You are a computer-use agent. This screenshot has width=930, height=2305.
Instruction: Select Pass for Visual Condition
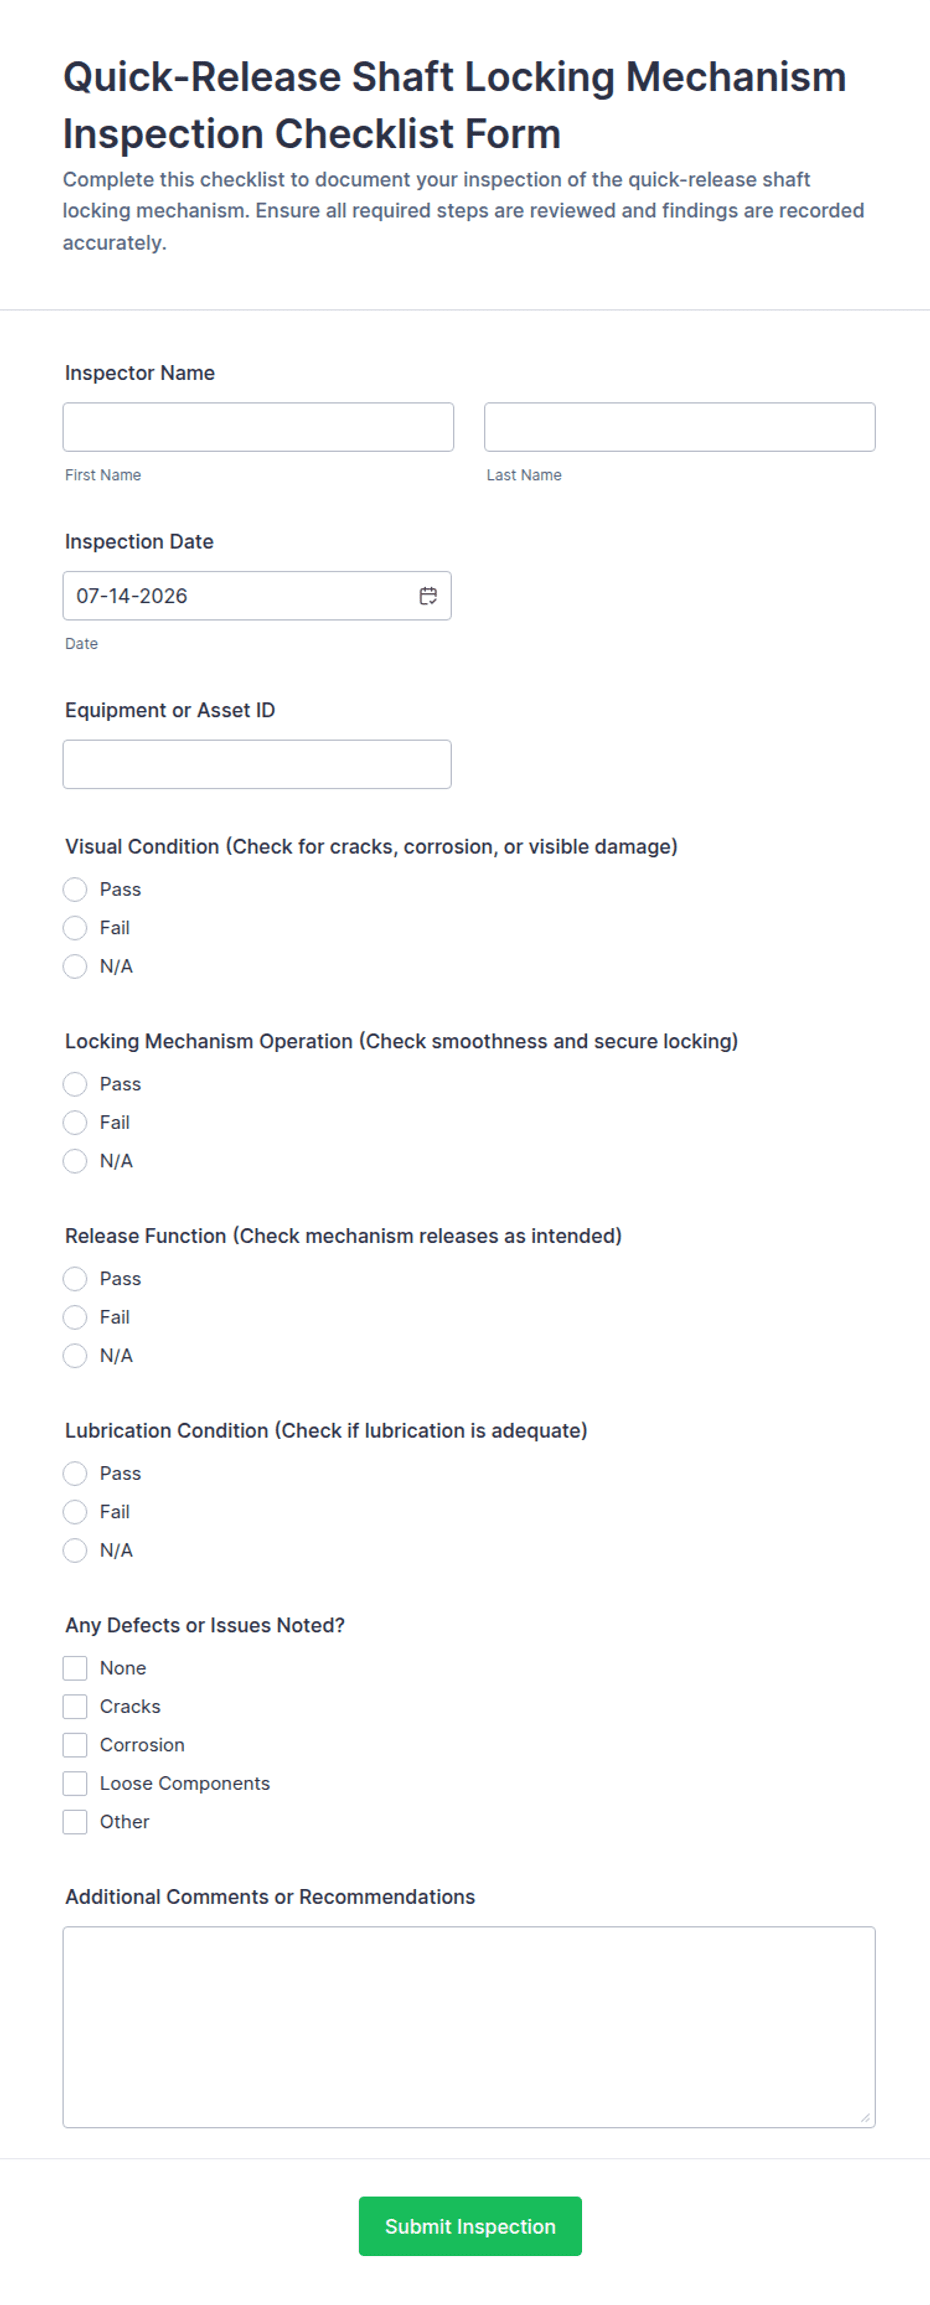[75, 890]
